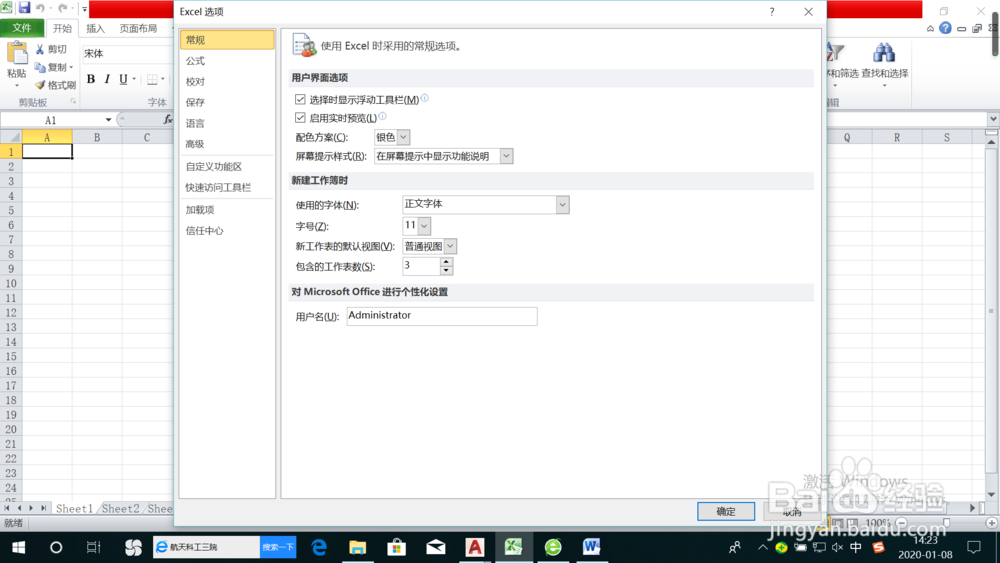1000x563 pixels.
Task: Click the Redo arrow in Excel title bar
Action: pyautogui.click(x=62, y=8)
